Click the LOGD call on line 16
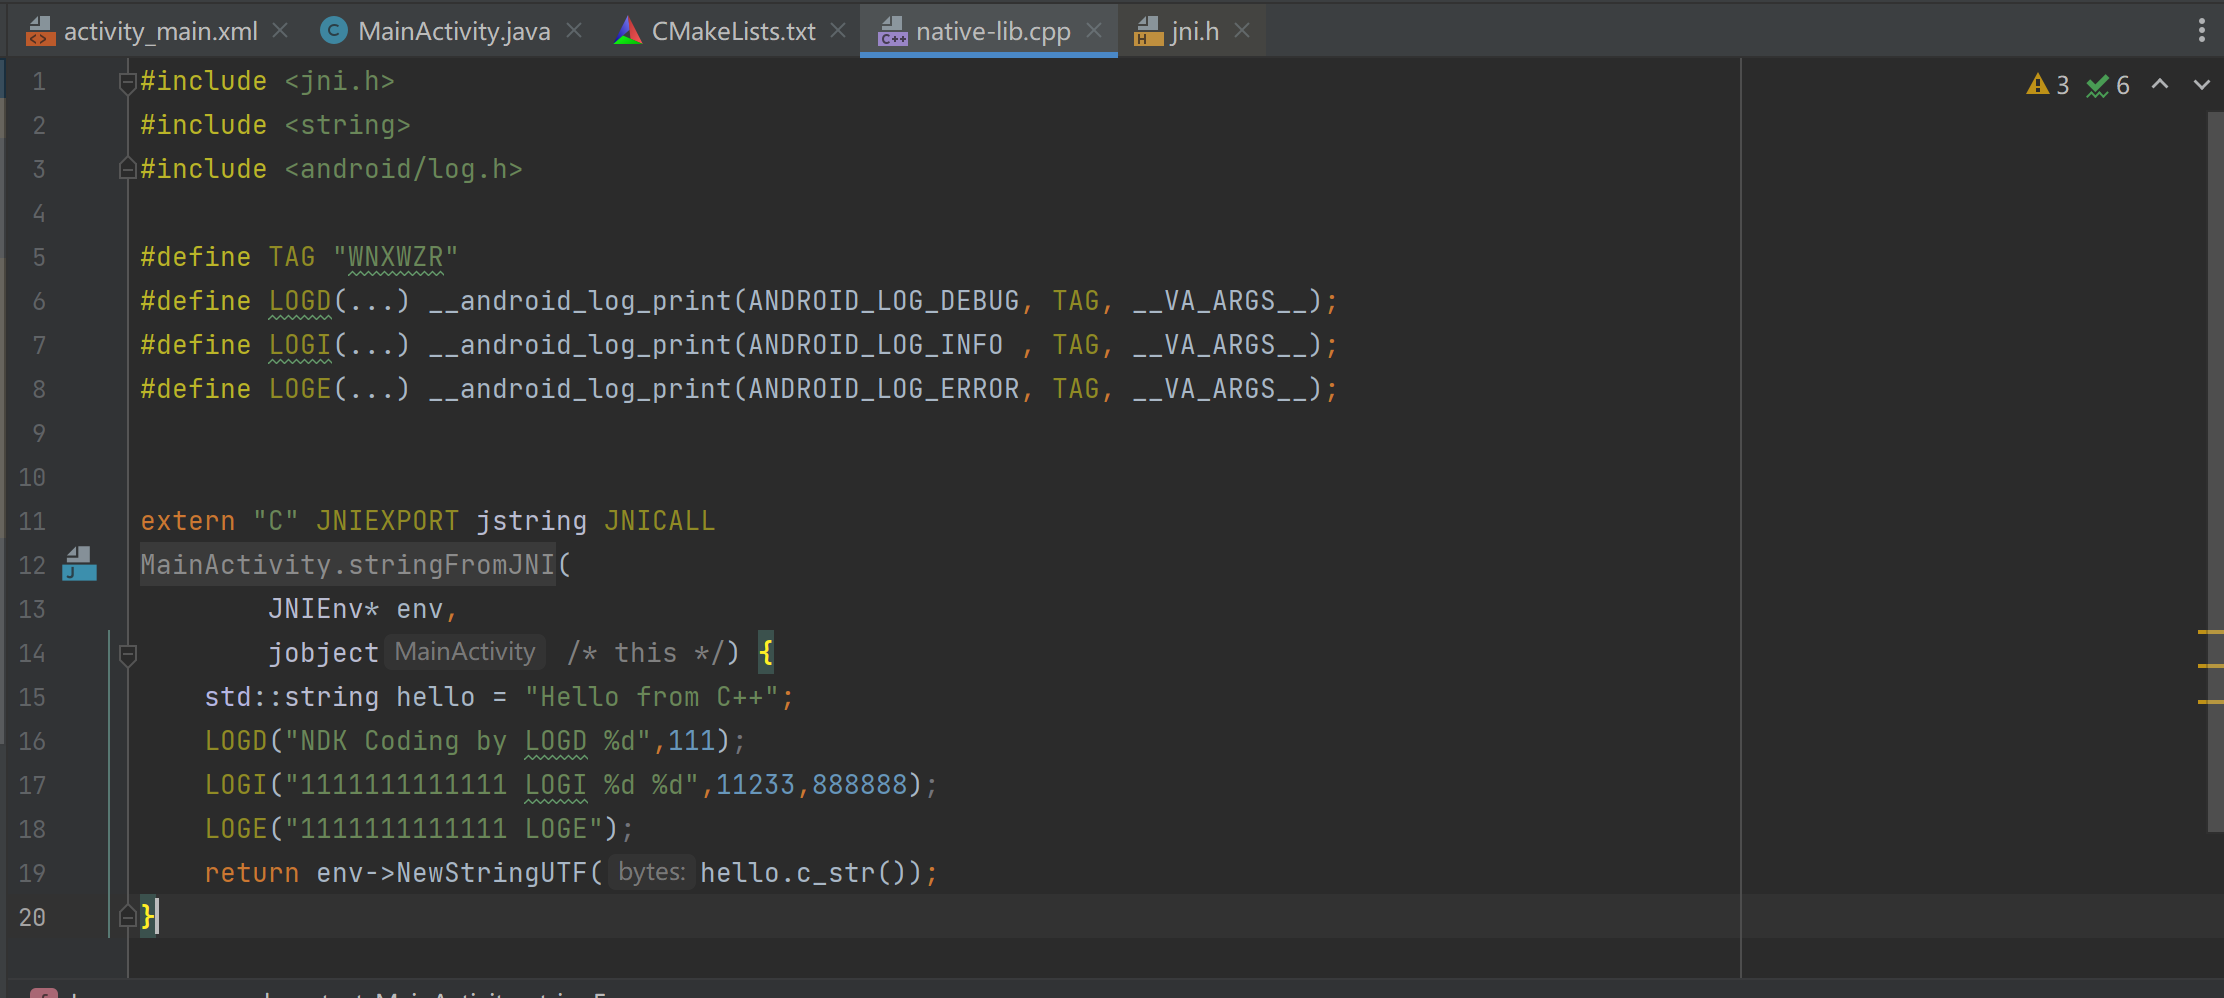Viewport: 2224px width, 998px height. pyautogui.click(x=236, y=741)
